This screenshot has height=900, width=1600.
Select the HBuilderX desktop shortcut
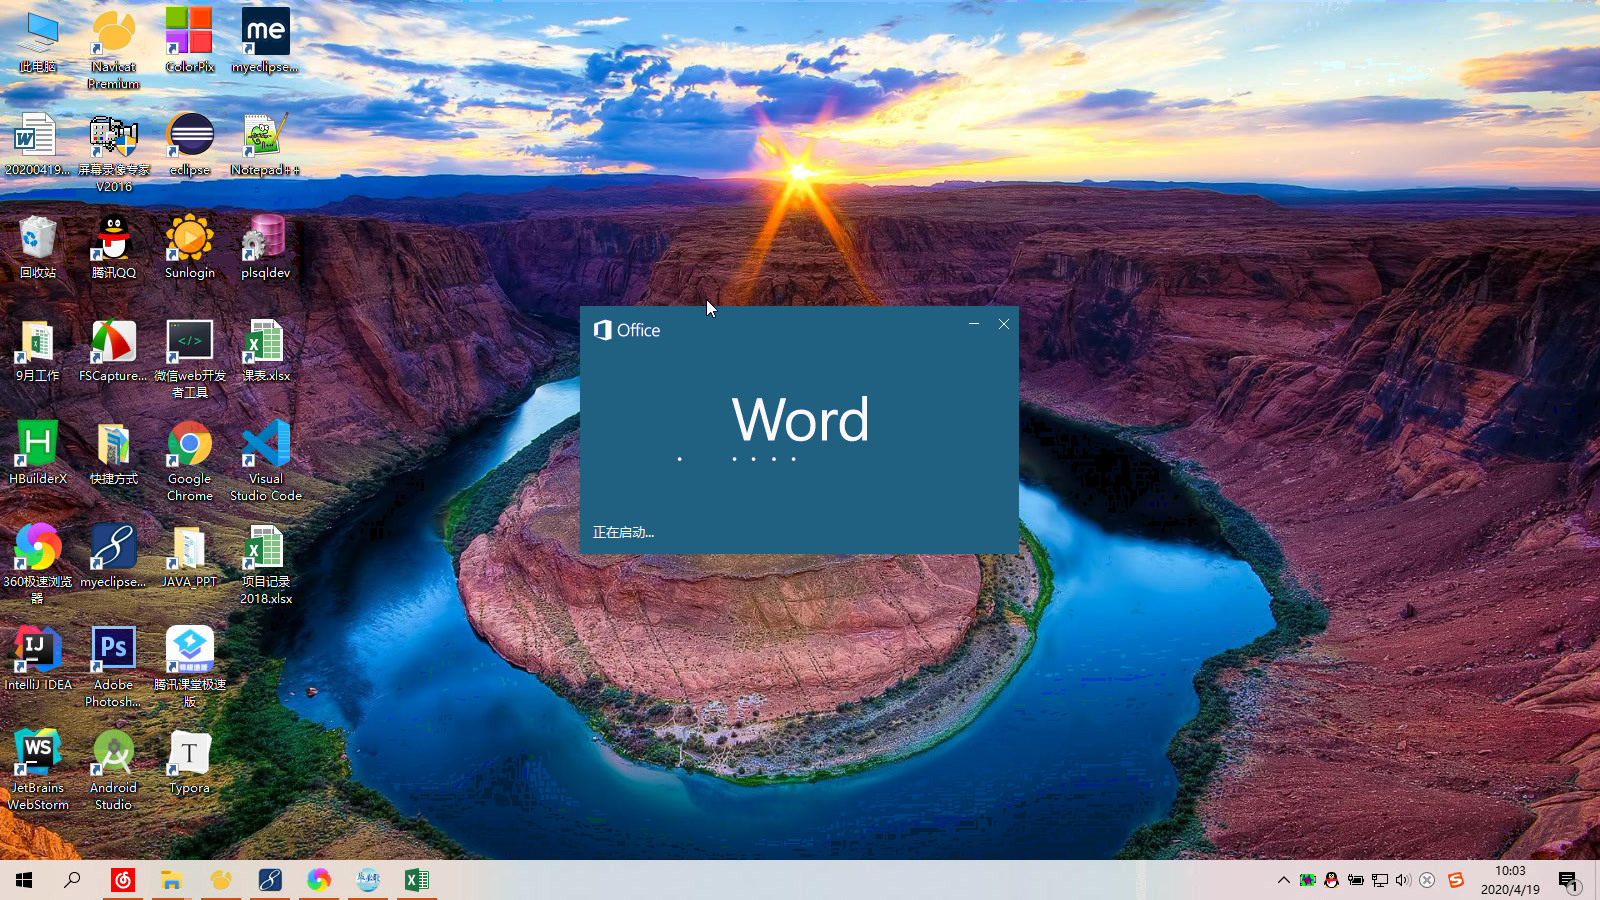coord(38,454)
